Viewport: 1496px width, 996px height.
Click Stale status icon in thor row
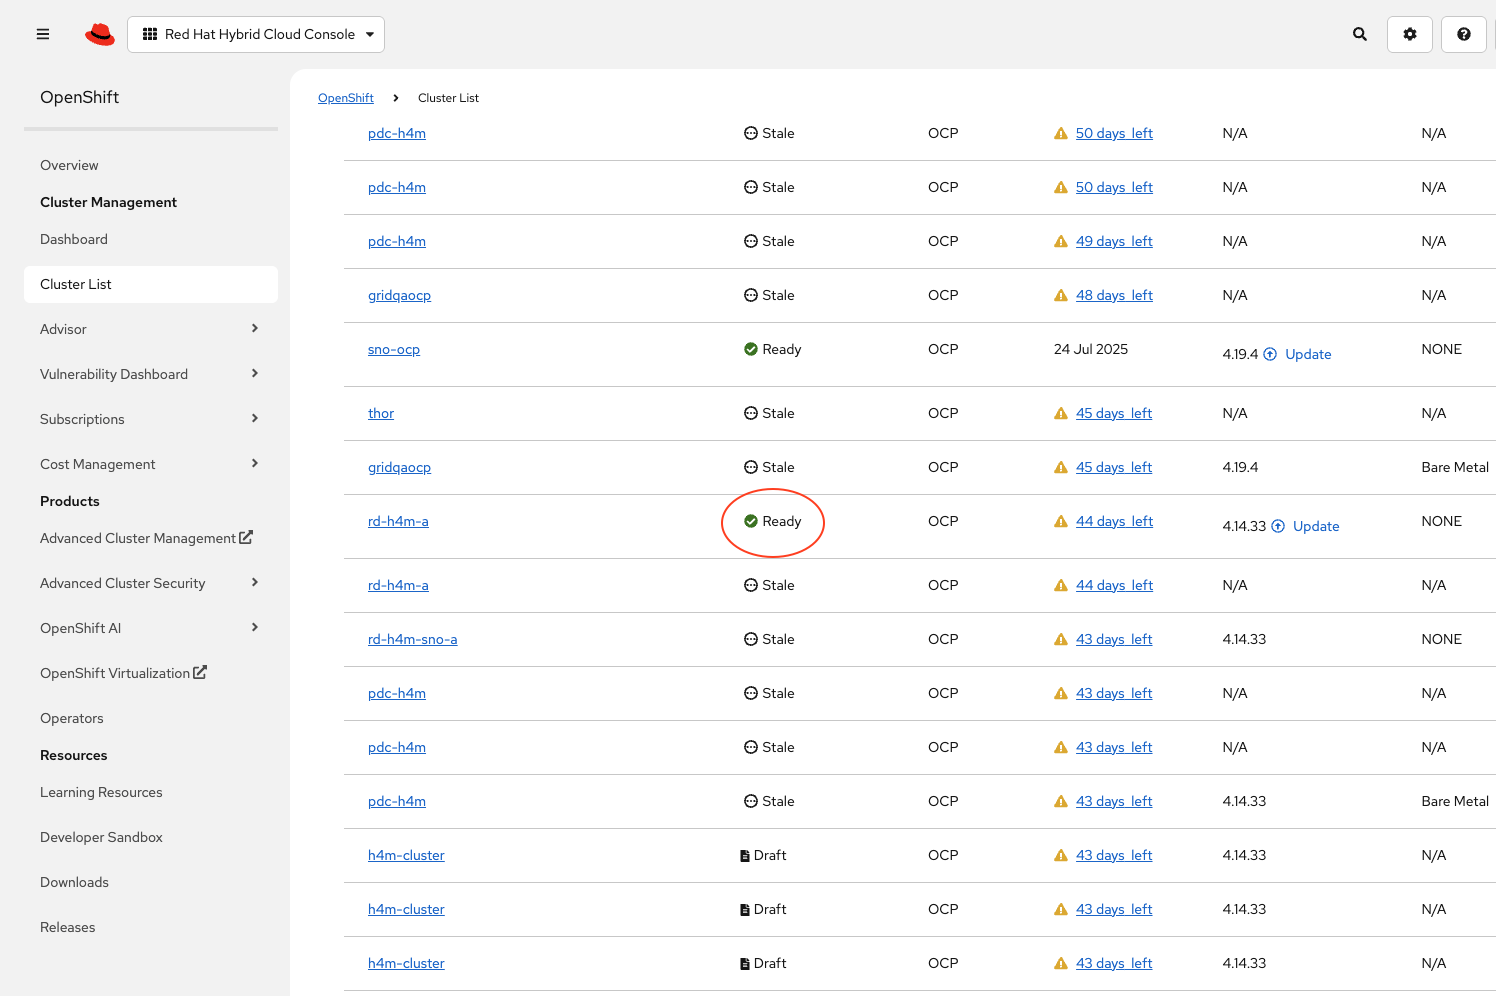(751, 413)
